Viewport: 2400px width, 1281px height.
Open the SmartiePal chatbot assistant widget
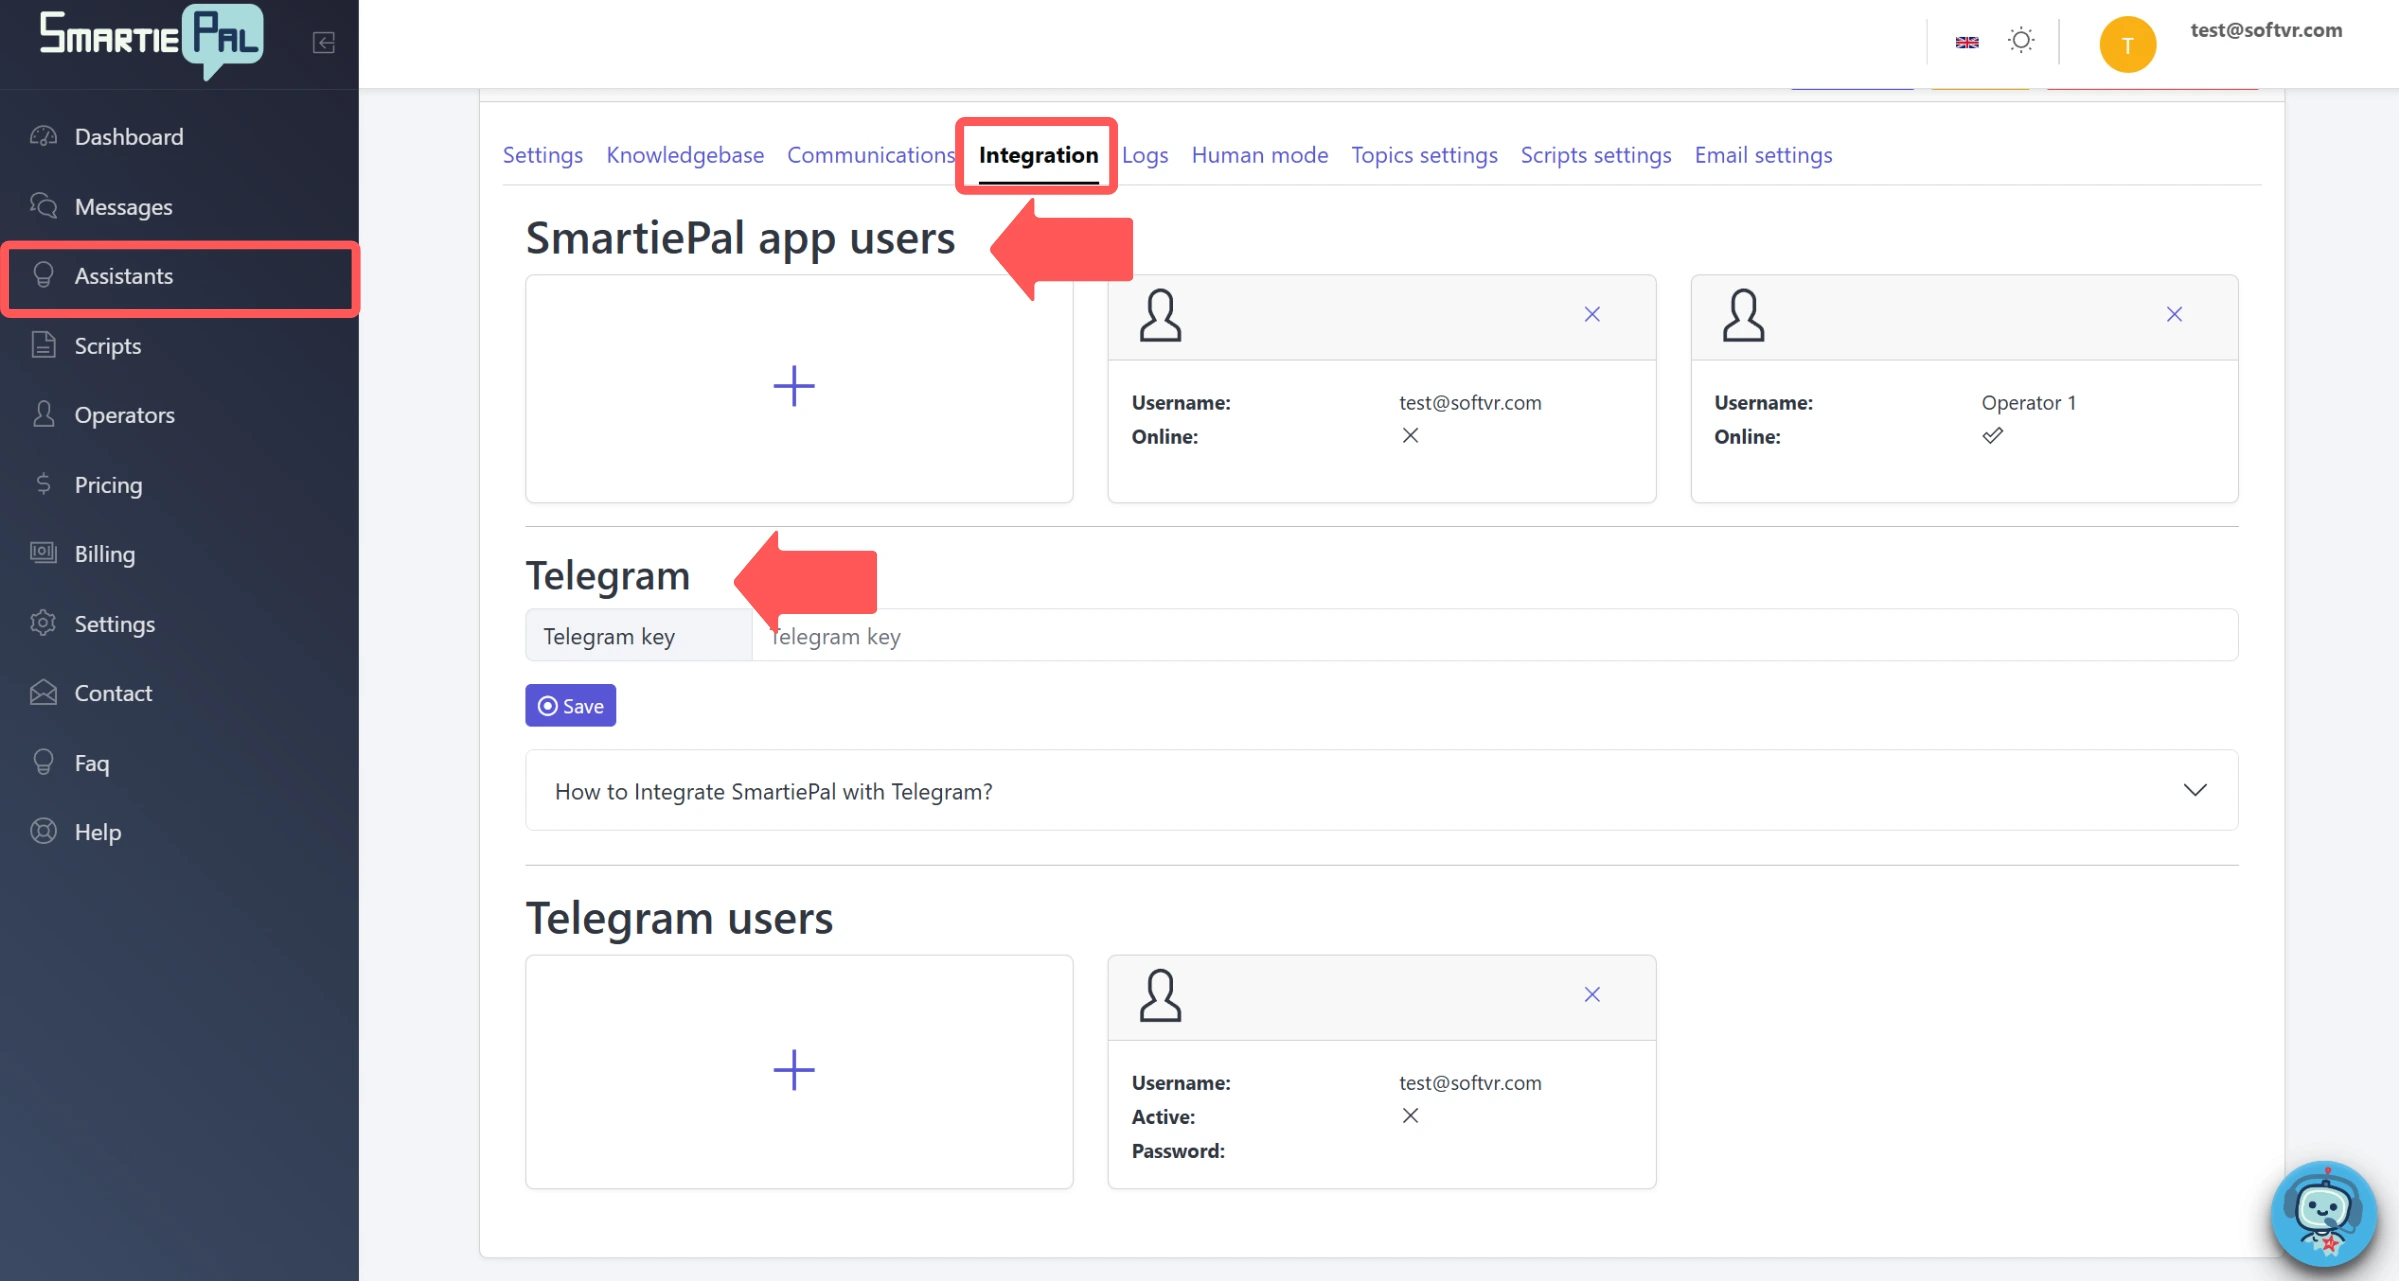click(x=2322, y=1213)
